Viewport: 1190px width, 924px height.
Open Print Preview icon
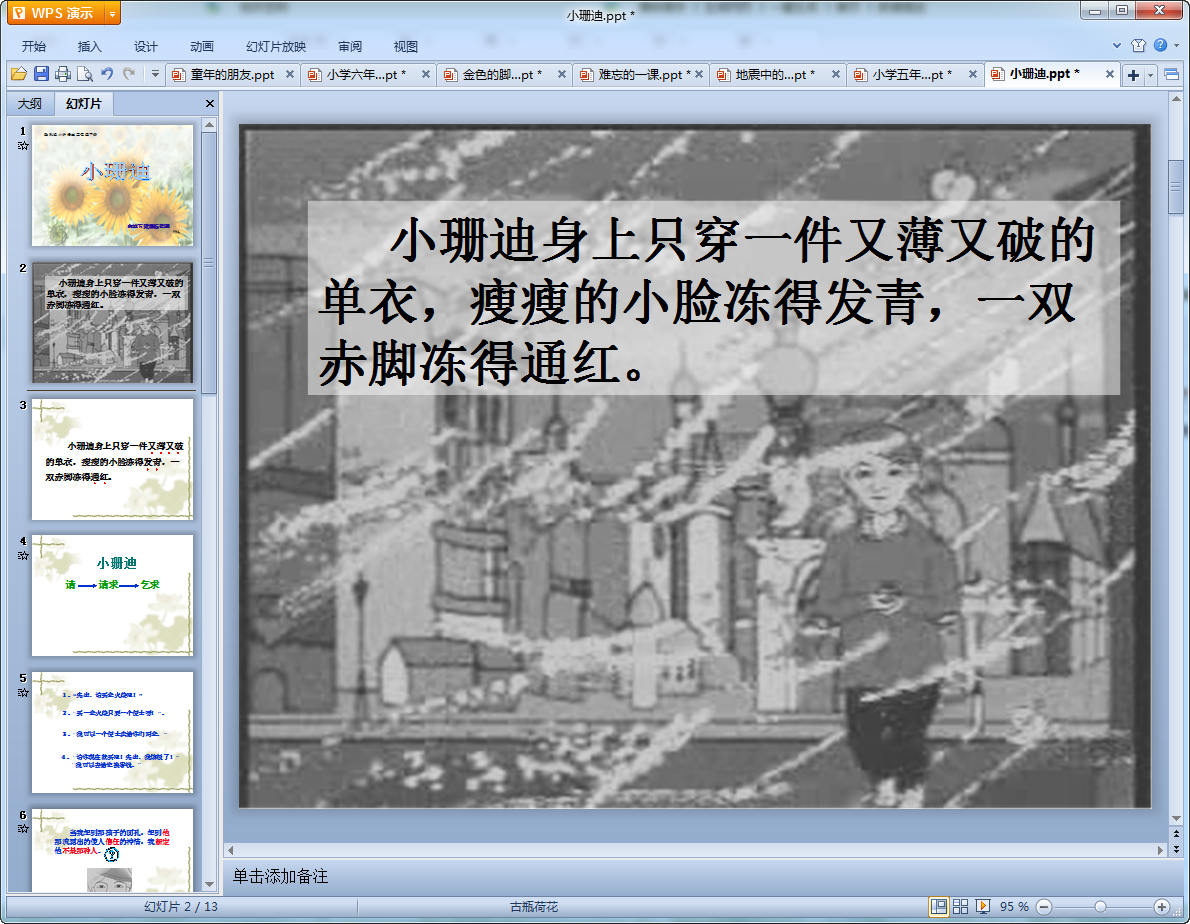[x=85, y=74]
